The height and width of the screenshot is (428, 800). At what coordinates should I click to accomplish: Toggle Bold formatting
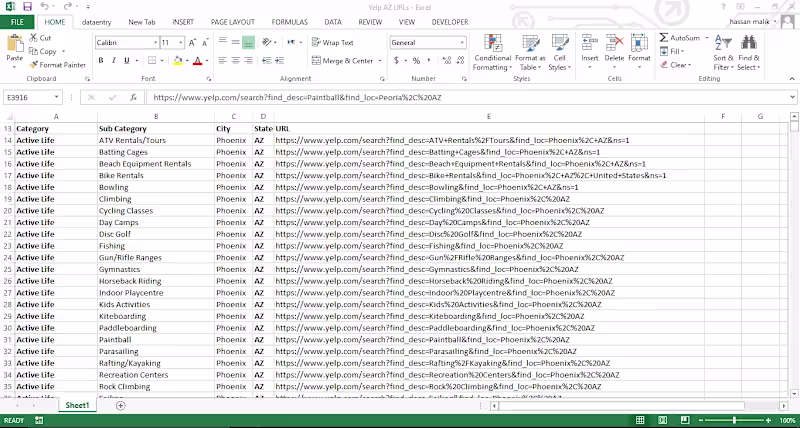[101, 60]
